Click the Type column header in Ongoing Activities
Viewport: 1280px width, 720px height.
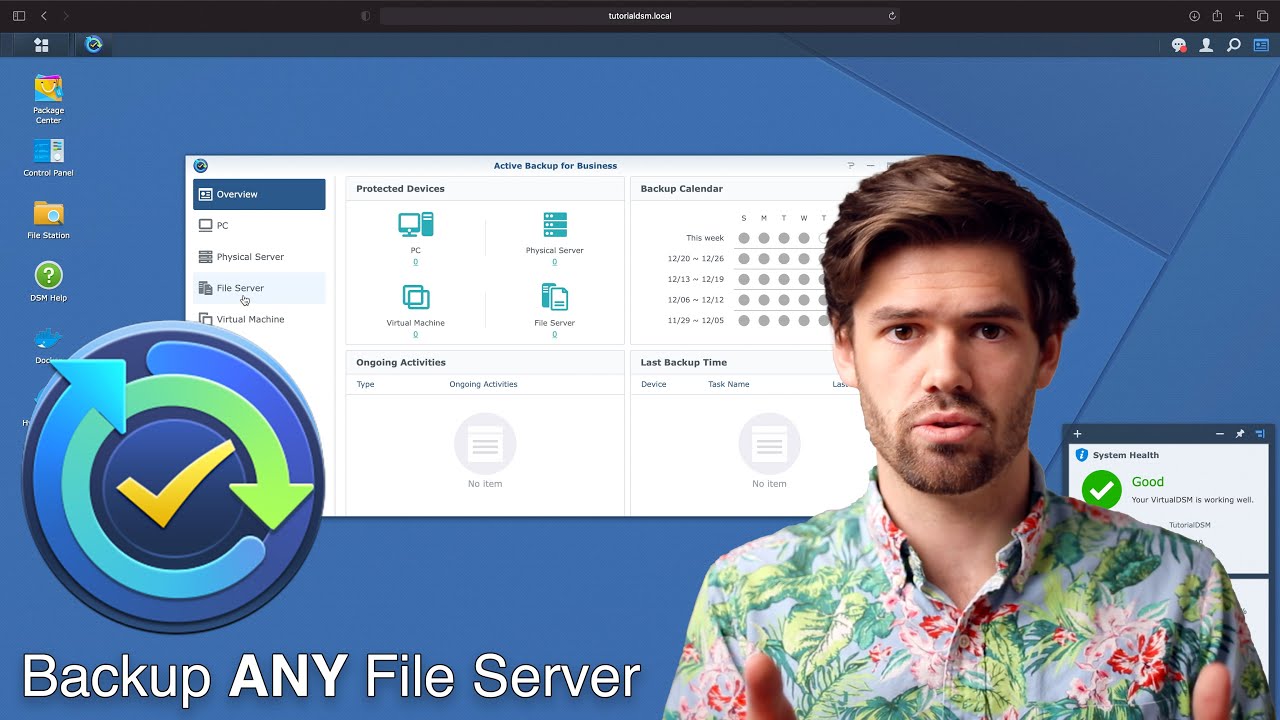pyautogui.click(x=366, y=384)
